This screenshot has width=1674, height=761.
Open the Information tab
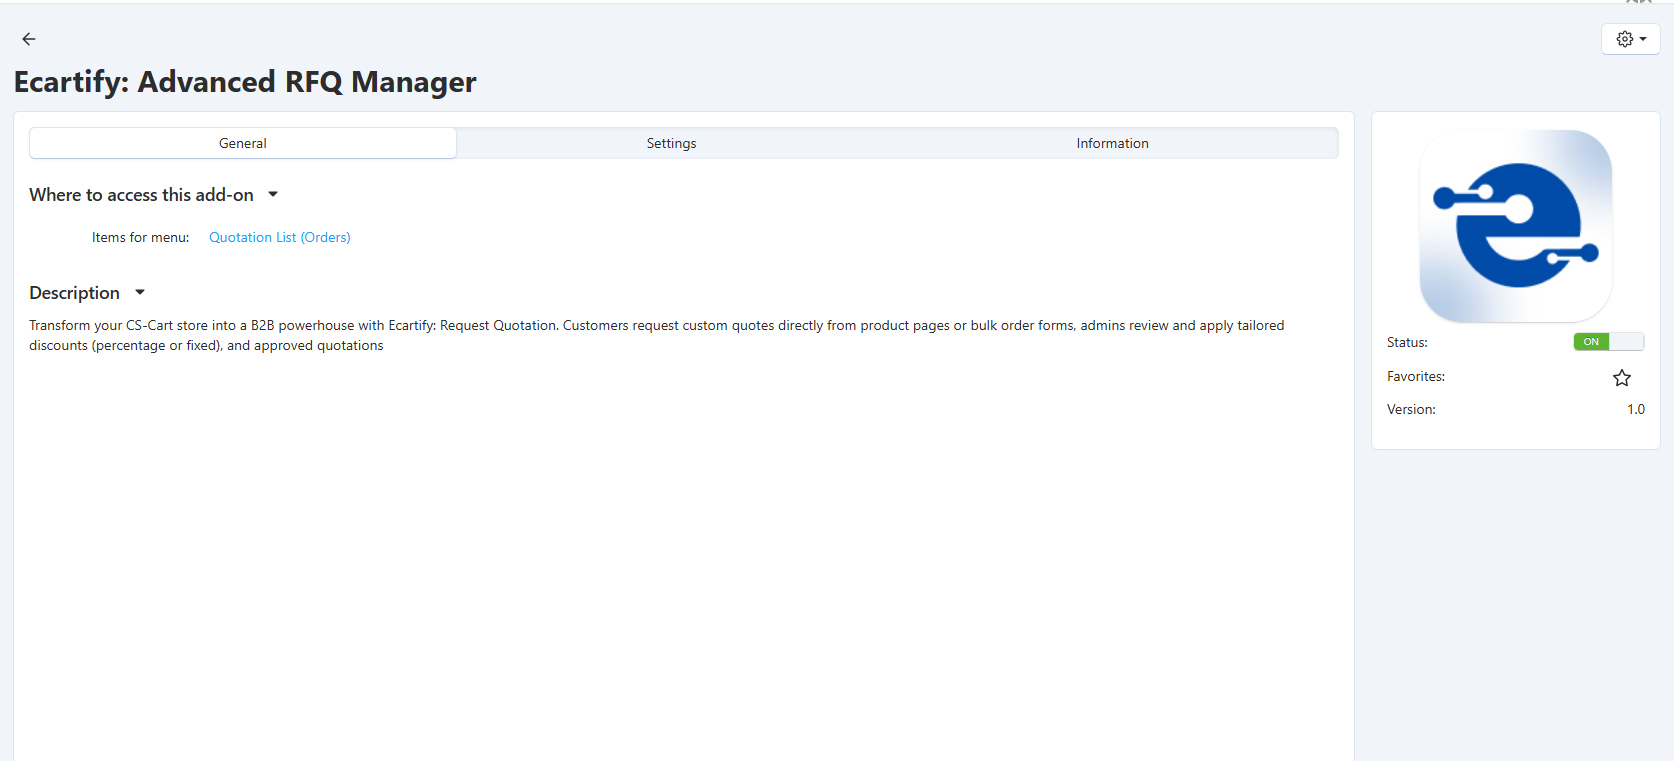(x=1112, y=143)
